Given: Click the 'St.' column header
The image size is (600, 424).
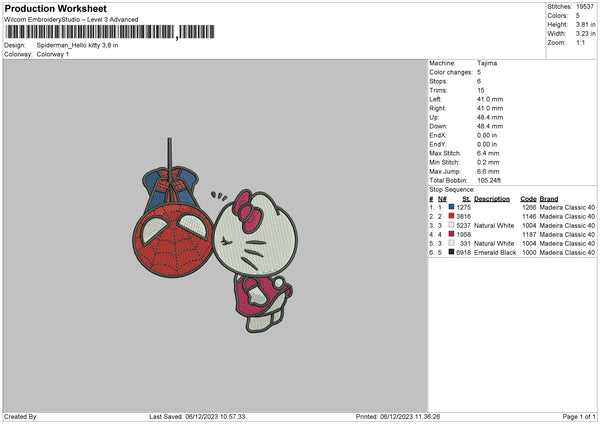Looking at the screenshot, I should tap(466, 199).
